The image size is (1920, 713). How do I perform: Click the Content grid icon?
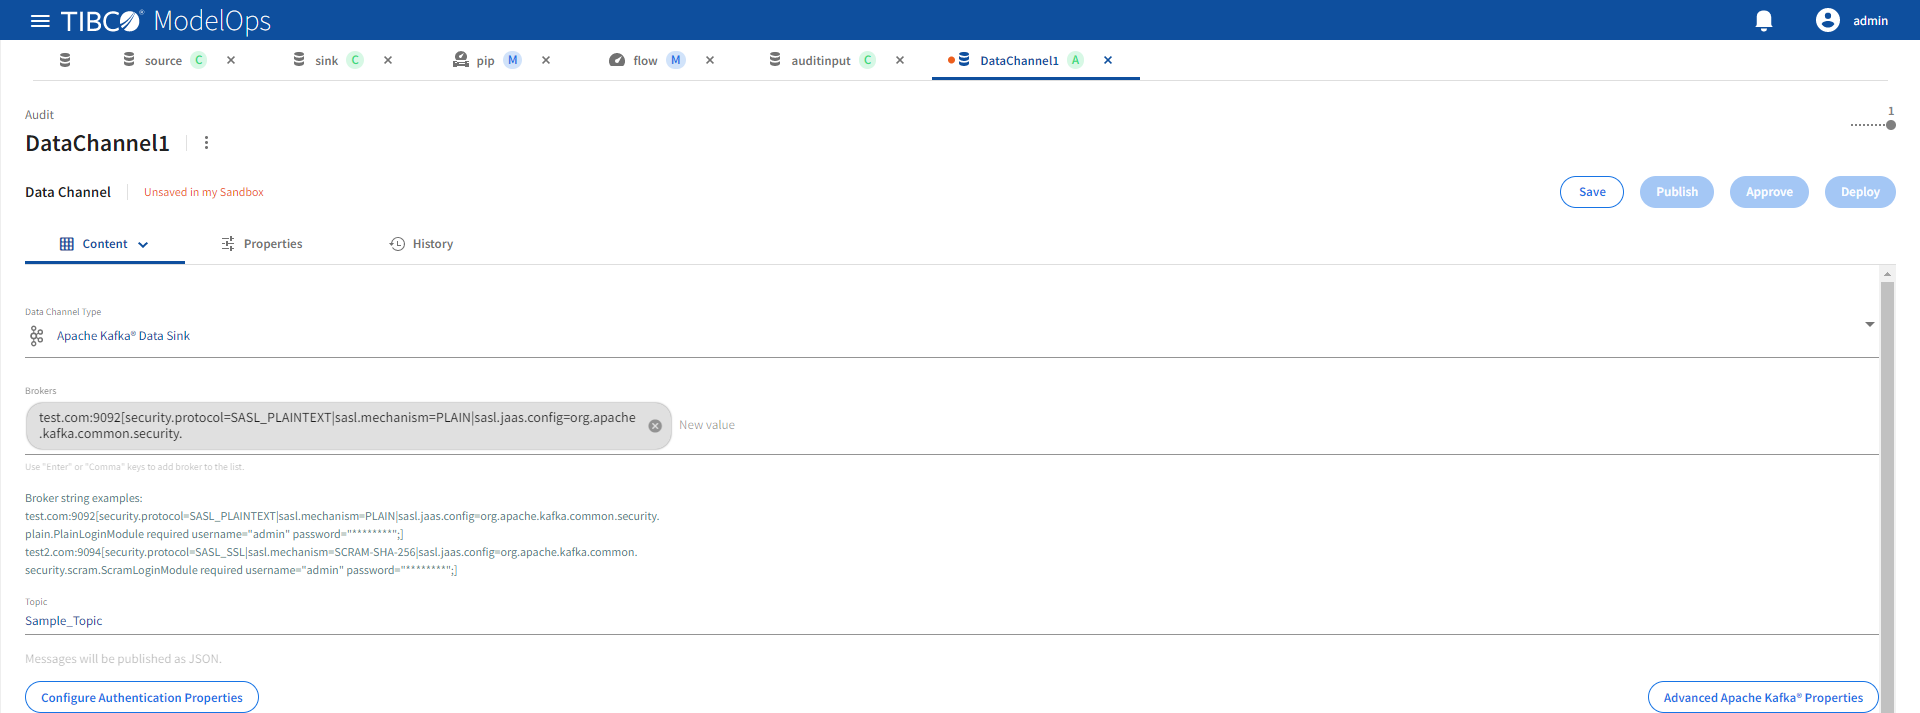tap(67, 244)
